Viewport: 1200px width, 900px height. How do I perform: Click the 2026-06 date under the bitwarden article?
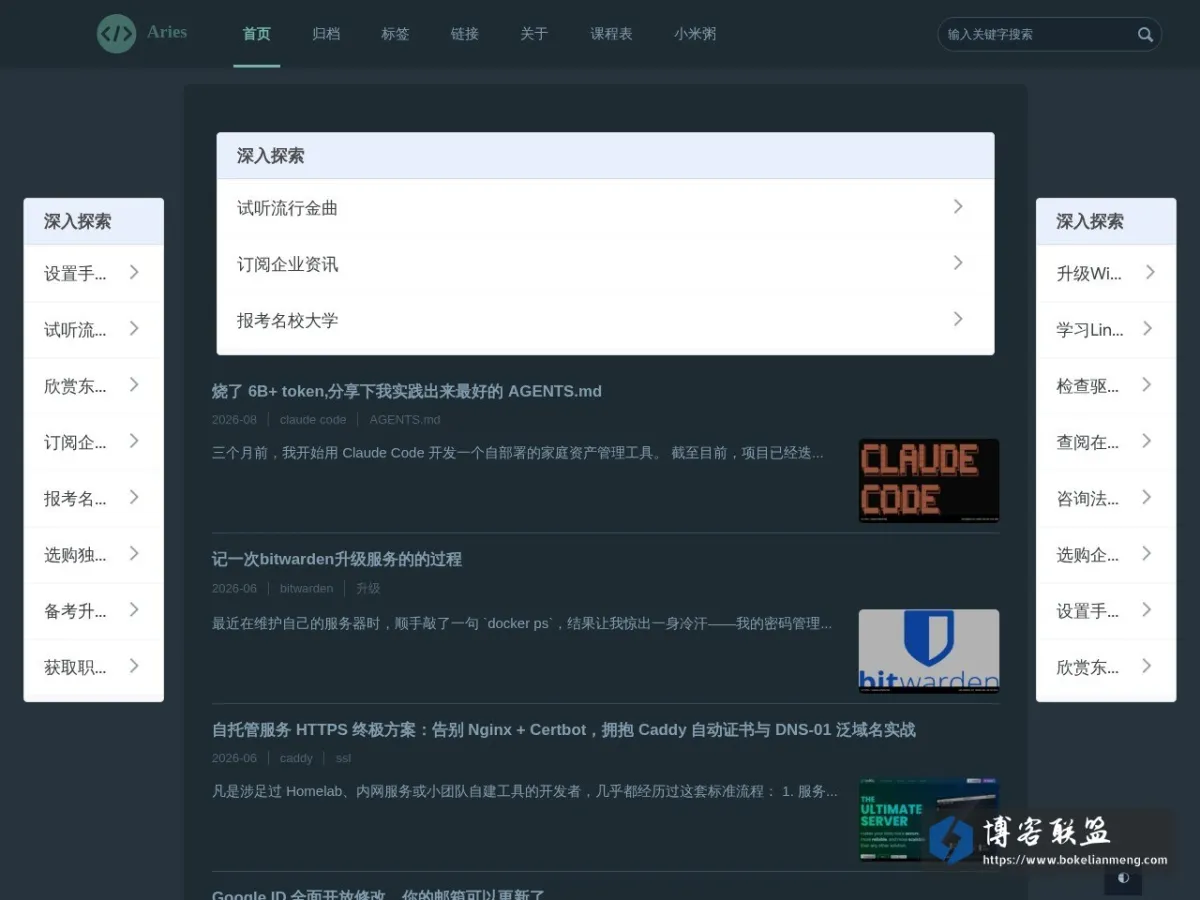[234, 588]
